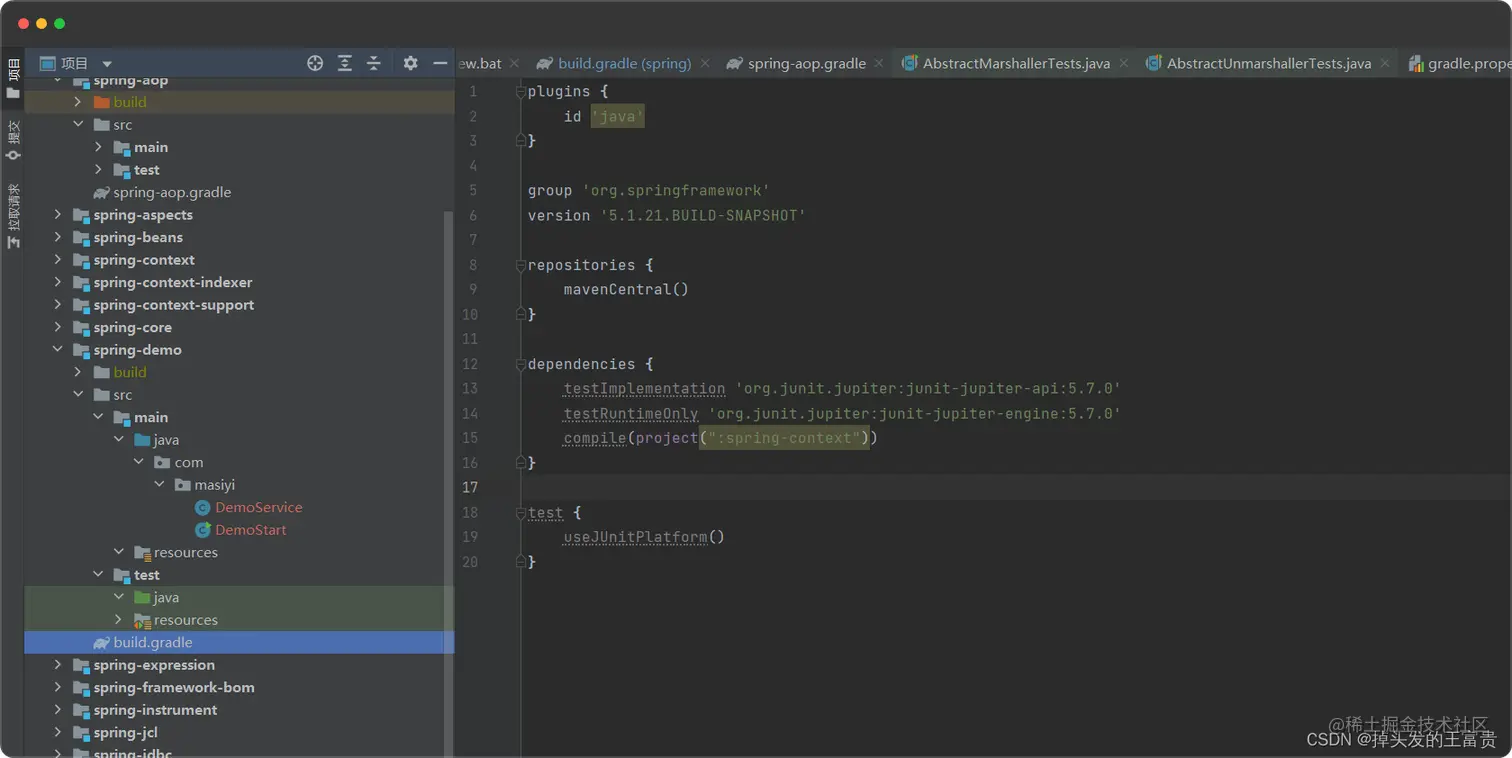Click the green java test folder icon
1512x758 pixels.
(142, 598)
